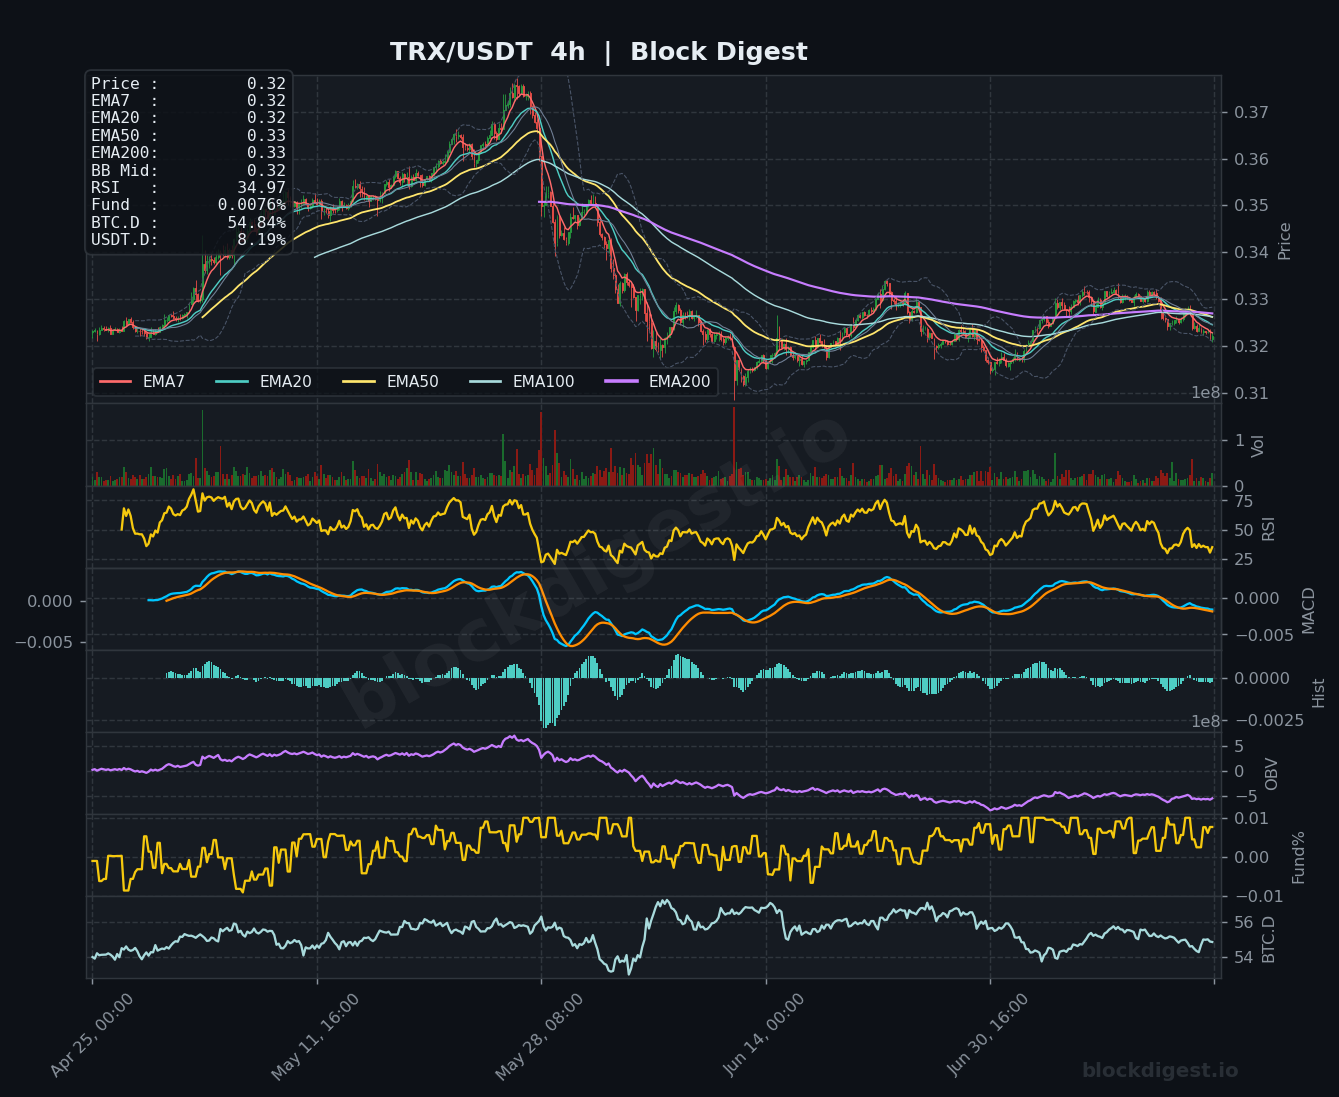
Task: Click the RSI 75 axis tick
Action: point(1243,501)
